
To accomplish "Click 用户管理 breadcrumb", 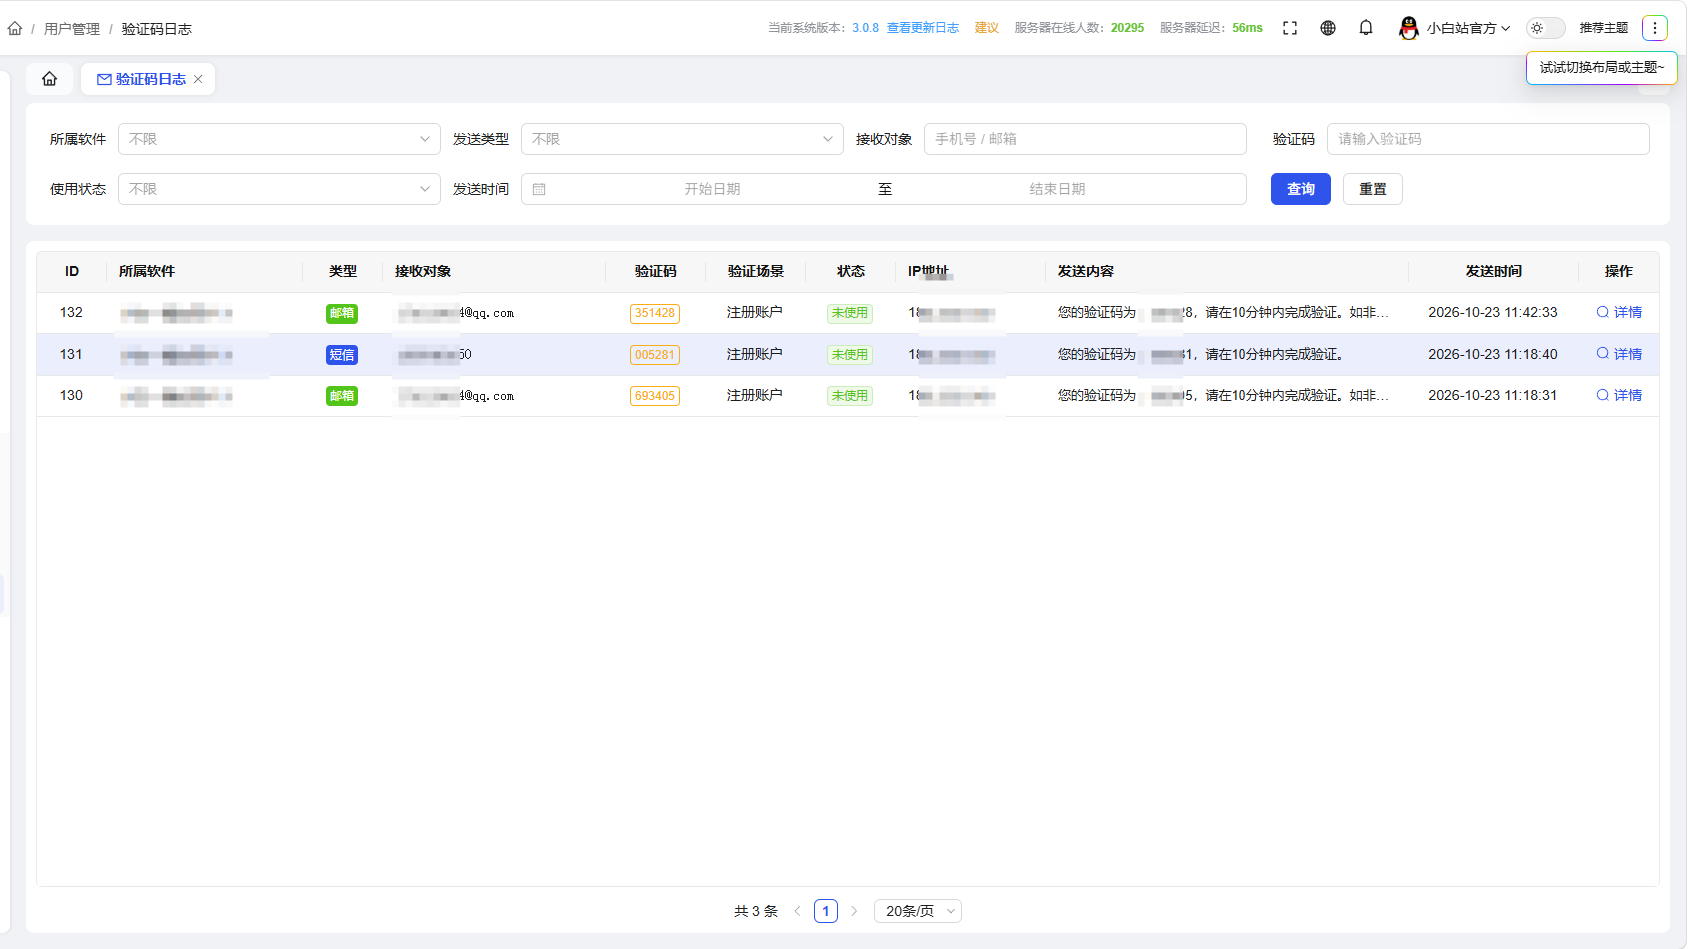I will point(72,29).
